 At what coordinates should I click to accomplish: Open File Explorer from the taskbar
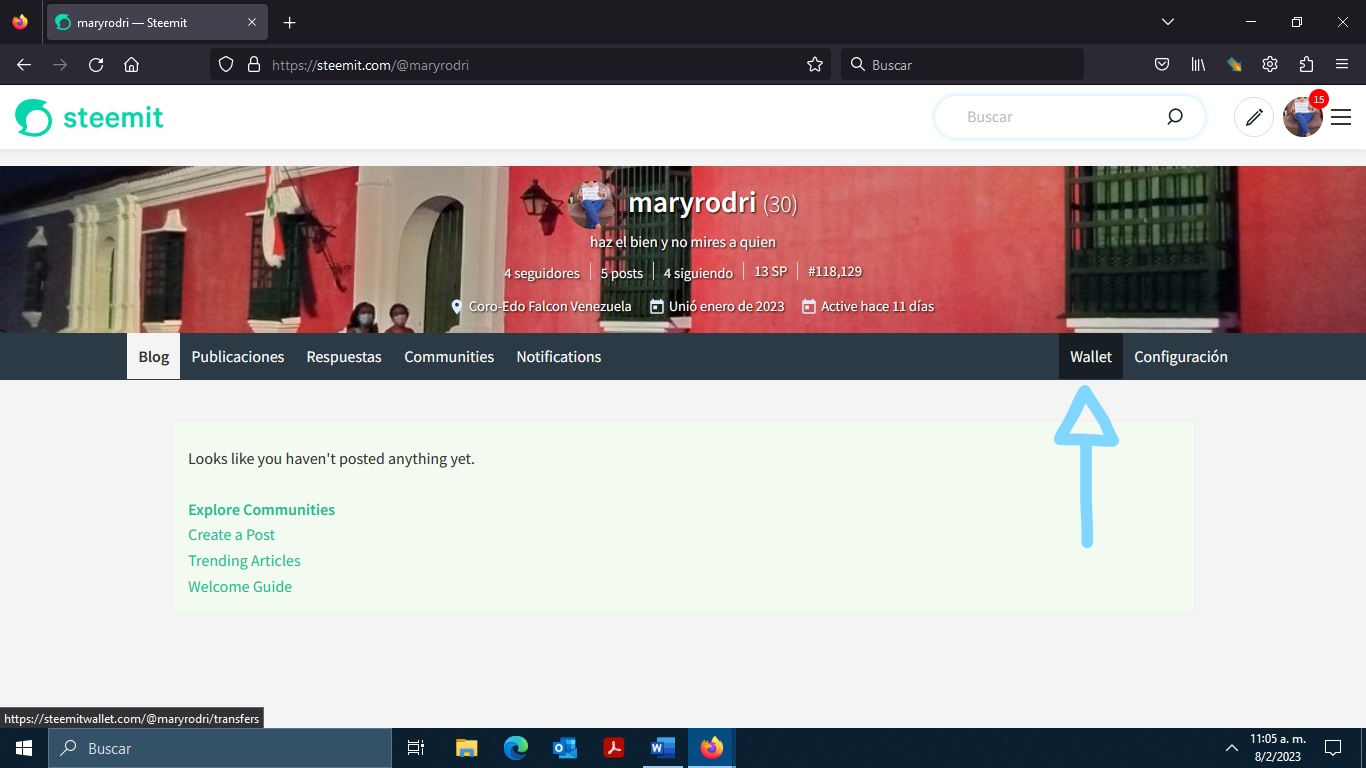467,748
